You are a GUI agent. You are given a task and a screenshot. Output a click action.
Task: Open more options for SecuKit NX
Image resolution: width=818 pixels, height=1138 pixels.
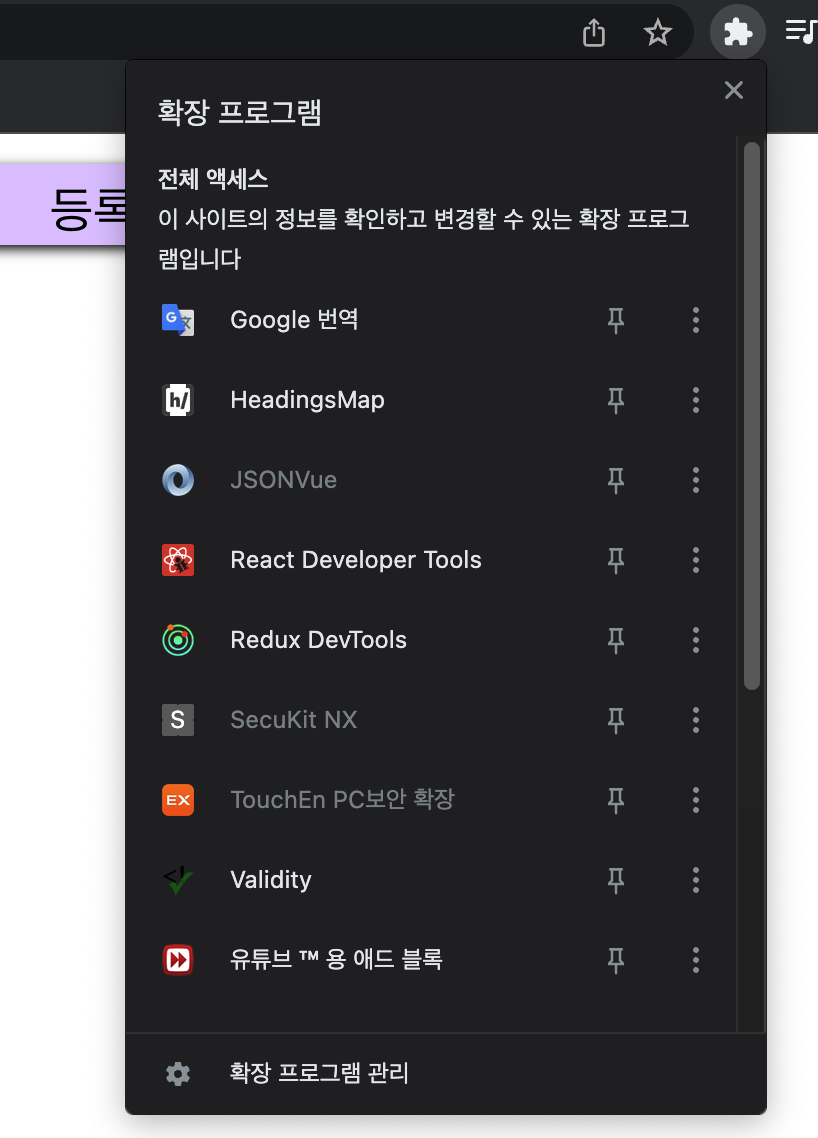tap(695, 720)
